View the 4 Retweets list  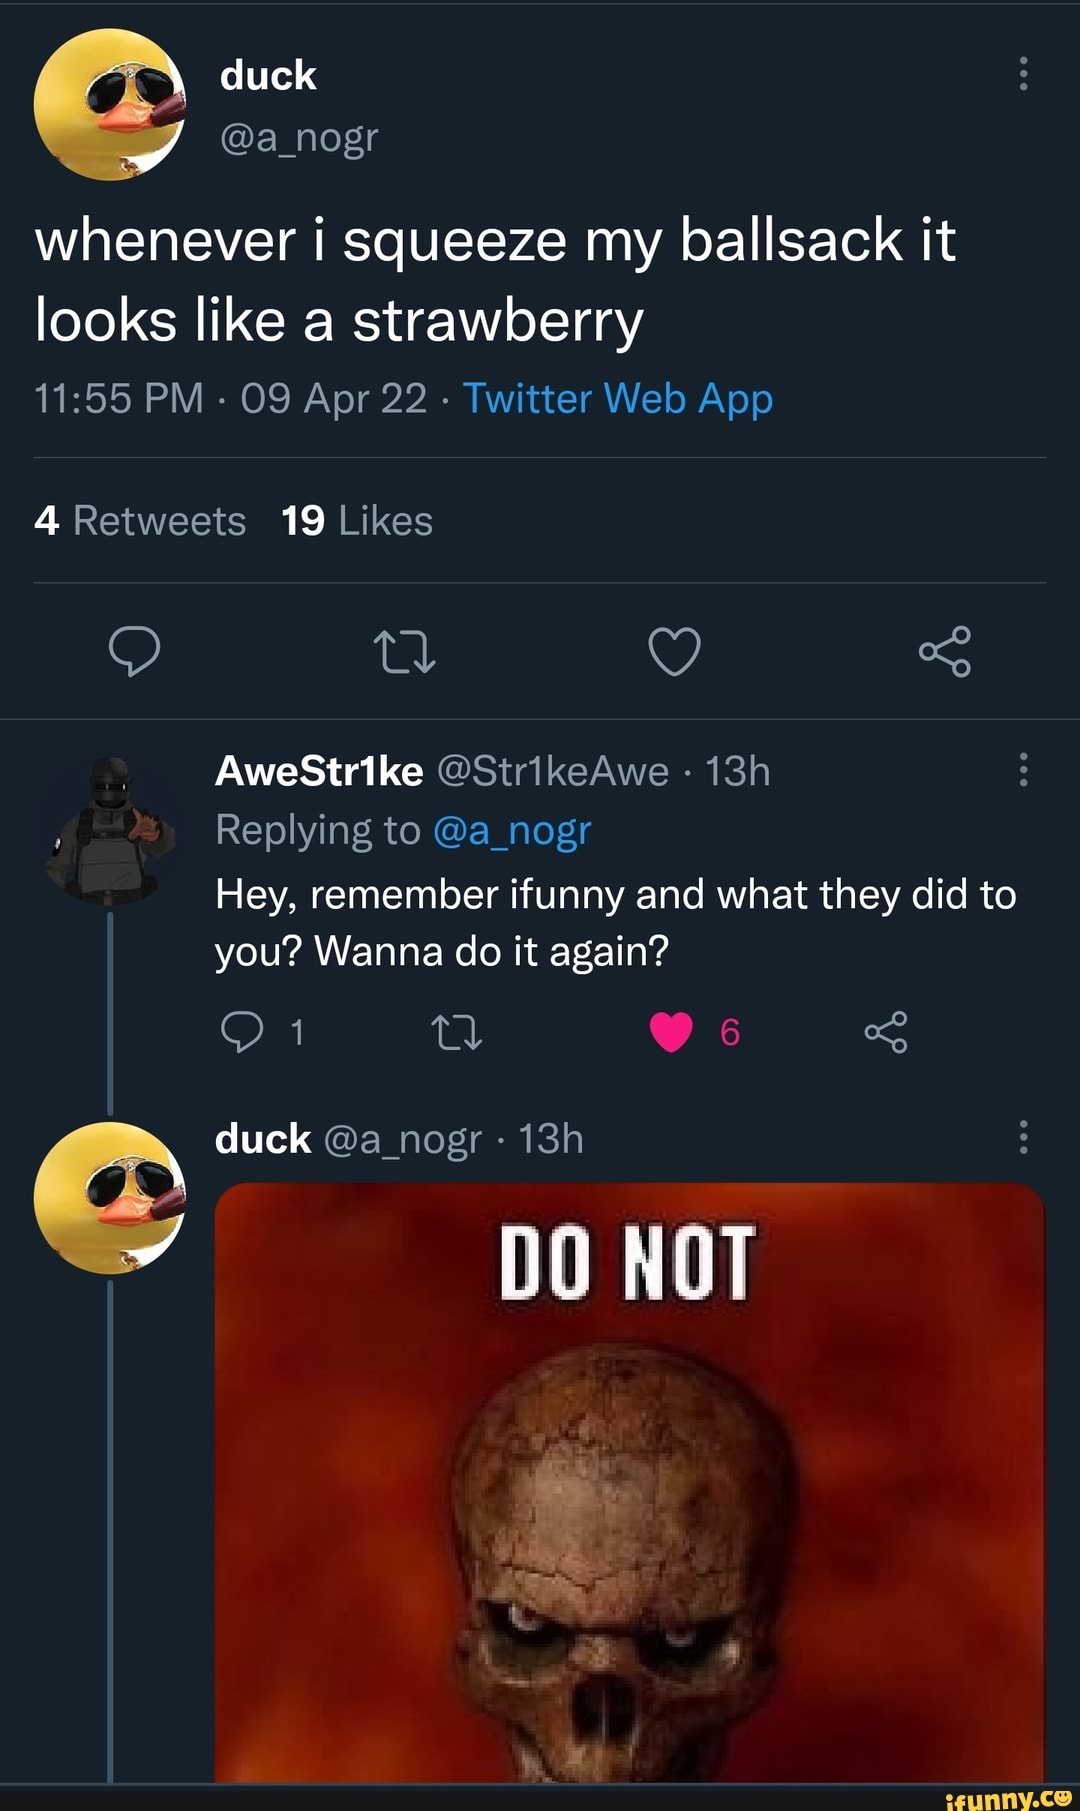pyautogui.click(x=140, y=521)
